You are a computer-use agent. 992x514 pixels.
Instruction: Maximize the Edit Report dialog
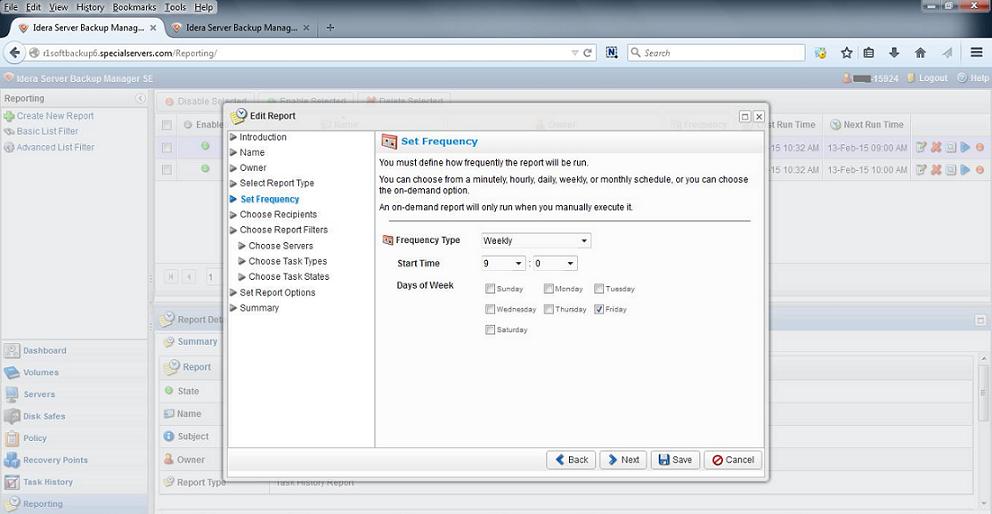click(x=745, y=116)
